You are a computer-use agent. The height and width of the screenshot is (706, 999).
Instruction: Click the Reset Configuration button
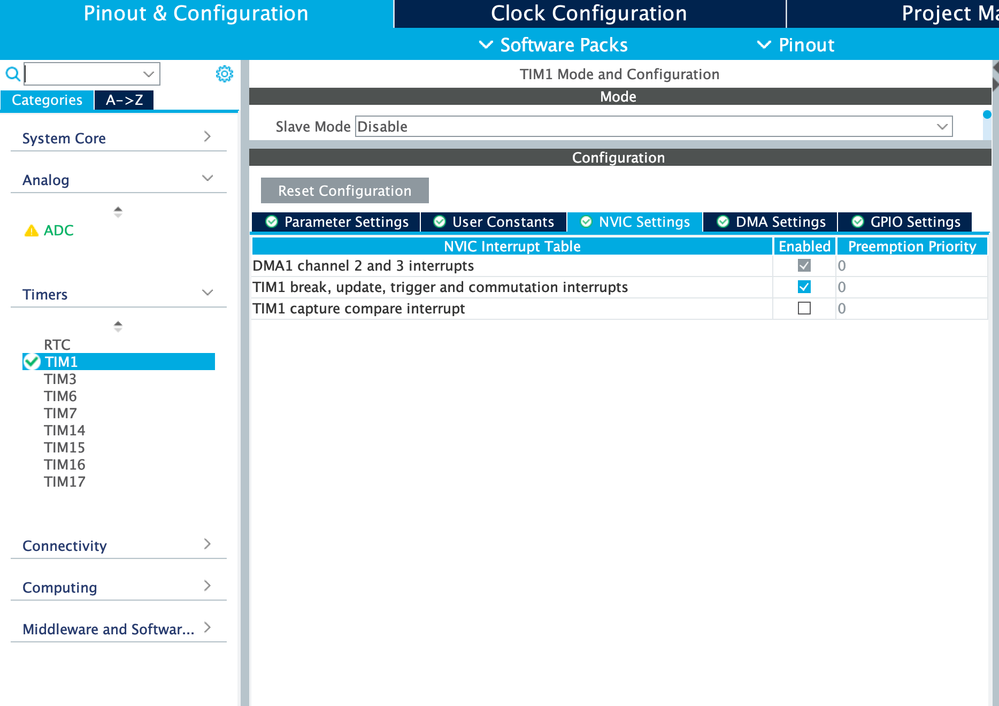(344, 190)
